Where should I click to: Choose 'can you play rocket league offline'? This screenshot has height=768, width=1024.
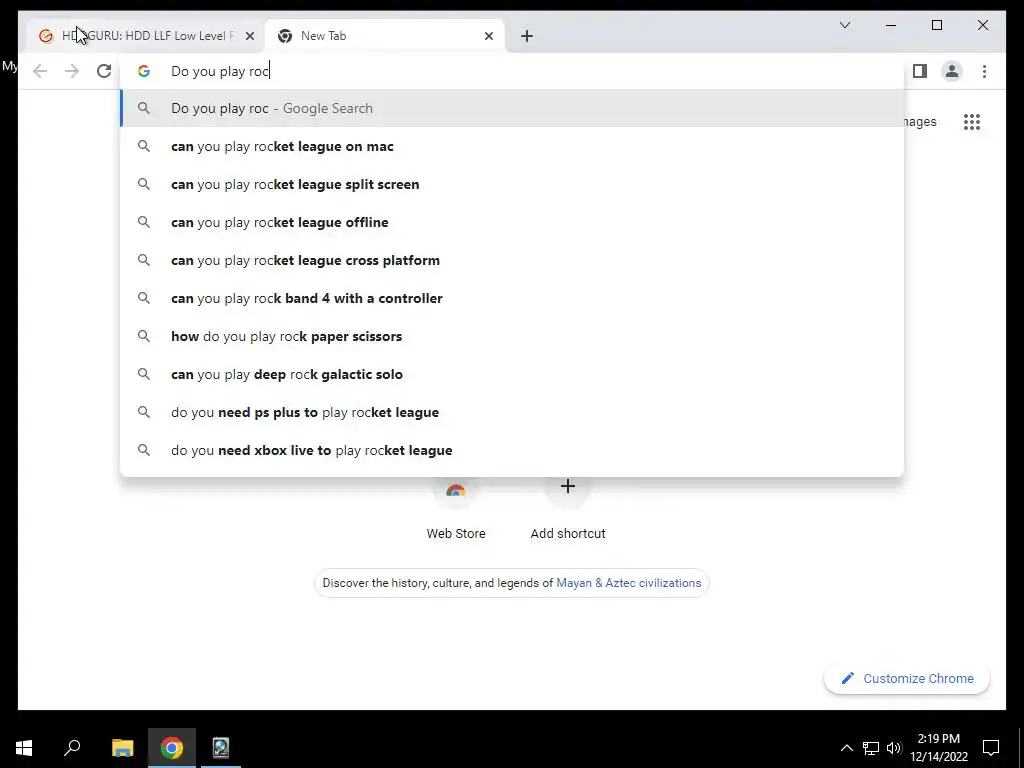(x=512, y=222)
